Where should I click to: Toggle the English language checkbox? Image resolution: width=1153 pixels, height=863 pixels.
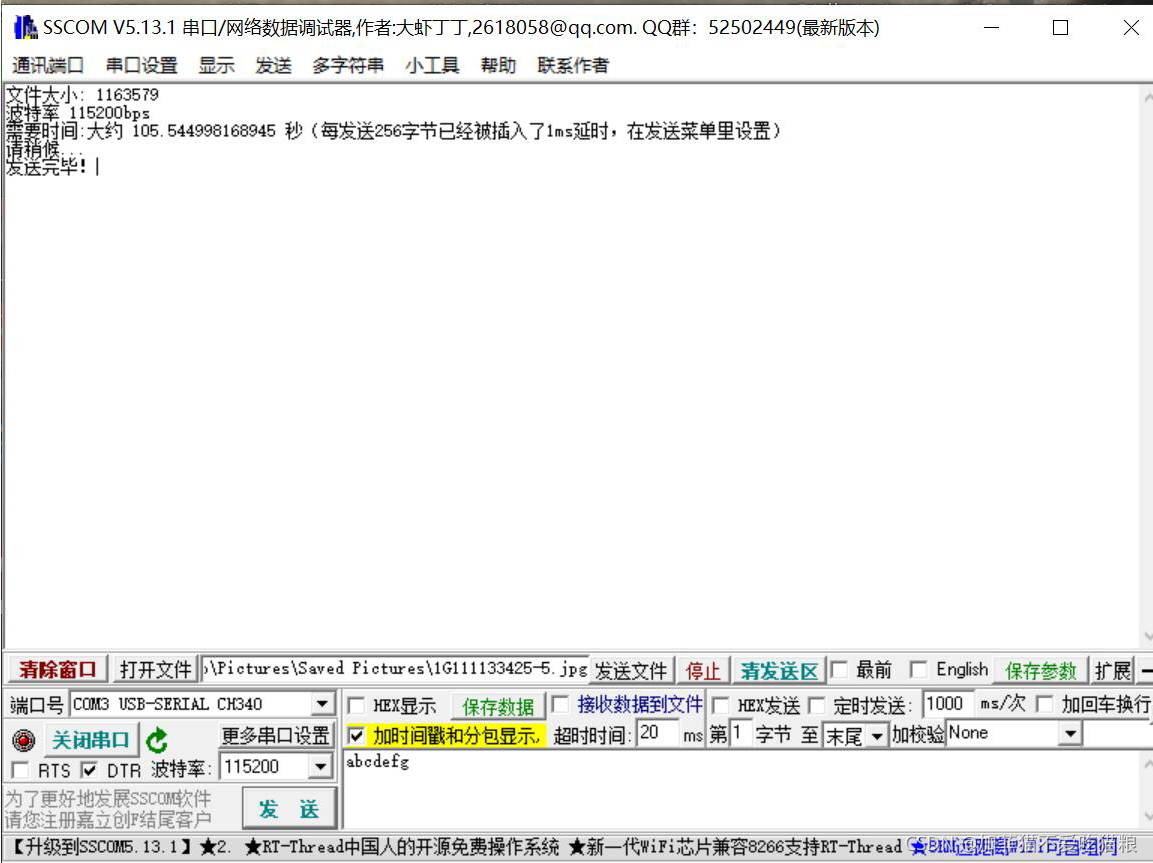(918, 670)
